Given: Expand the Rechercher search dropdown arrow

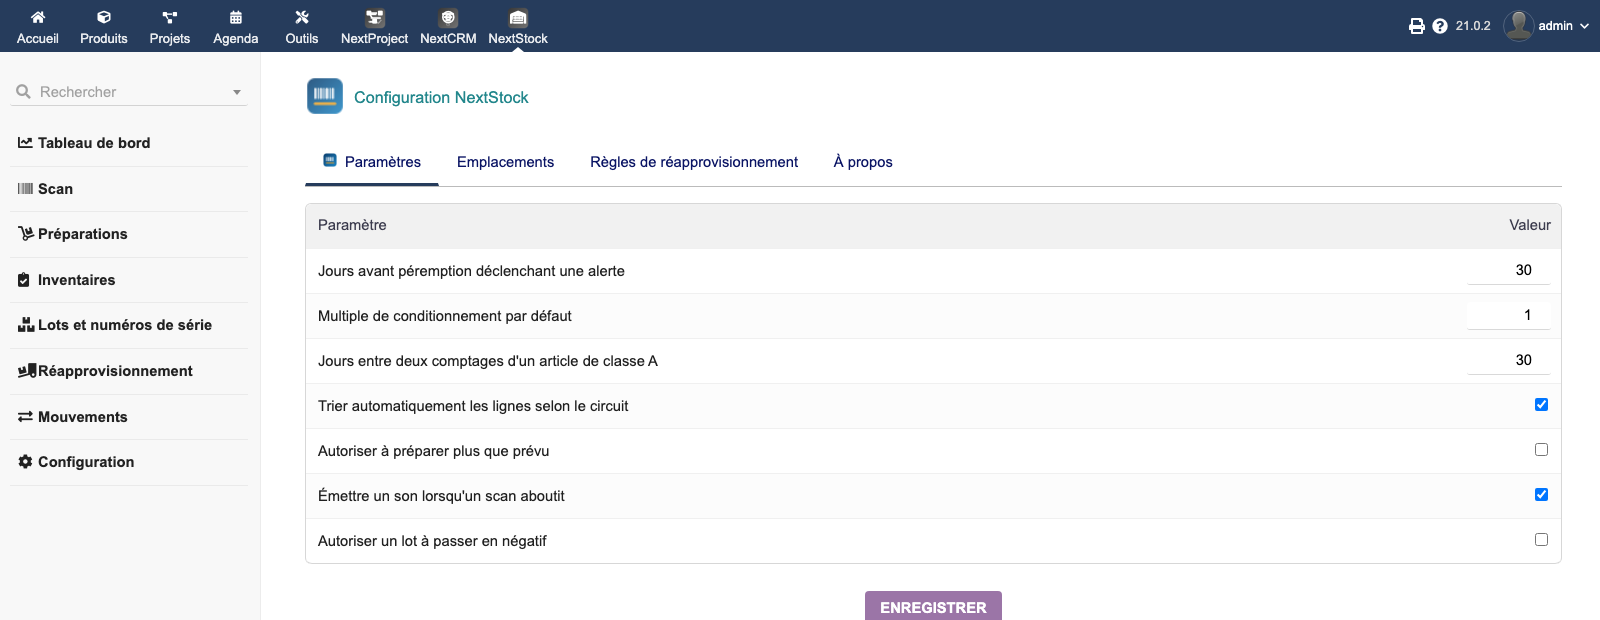Looking at the screenshot, I should [x=237, y=92].
